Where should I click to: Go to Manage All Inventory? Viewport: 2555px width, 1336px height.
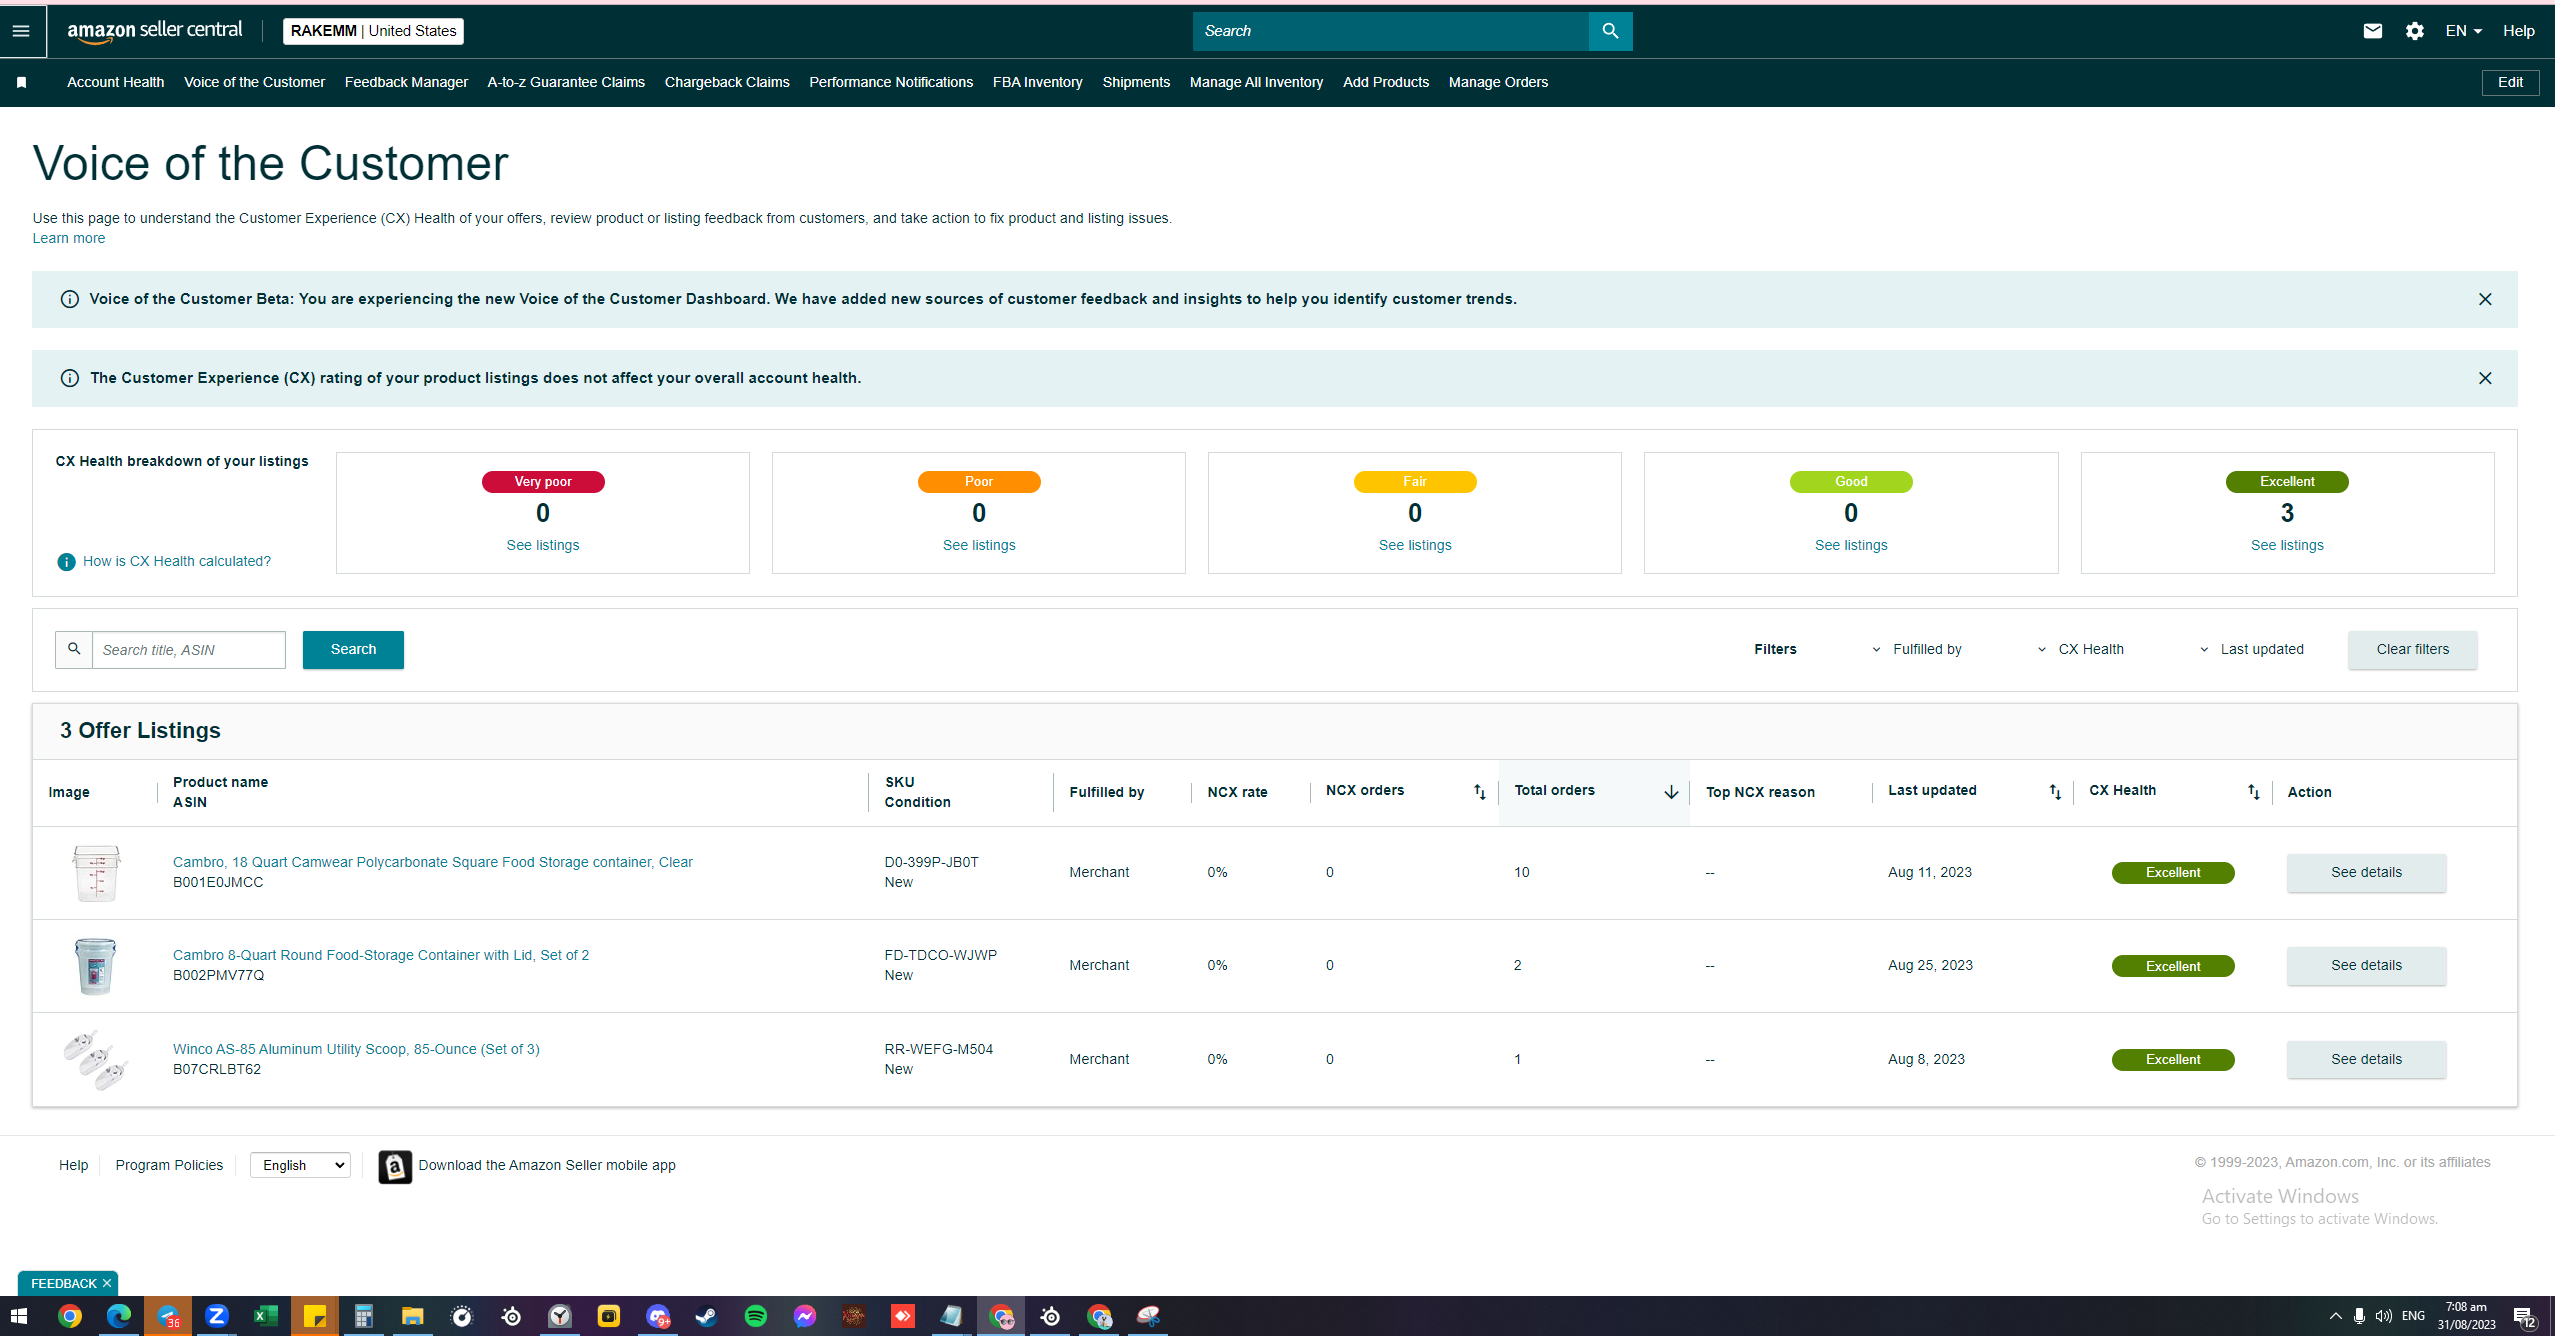click(x=1256, y=82)
